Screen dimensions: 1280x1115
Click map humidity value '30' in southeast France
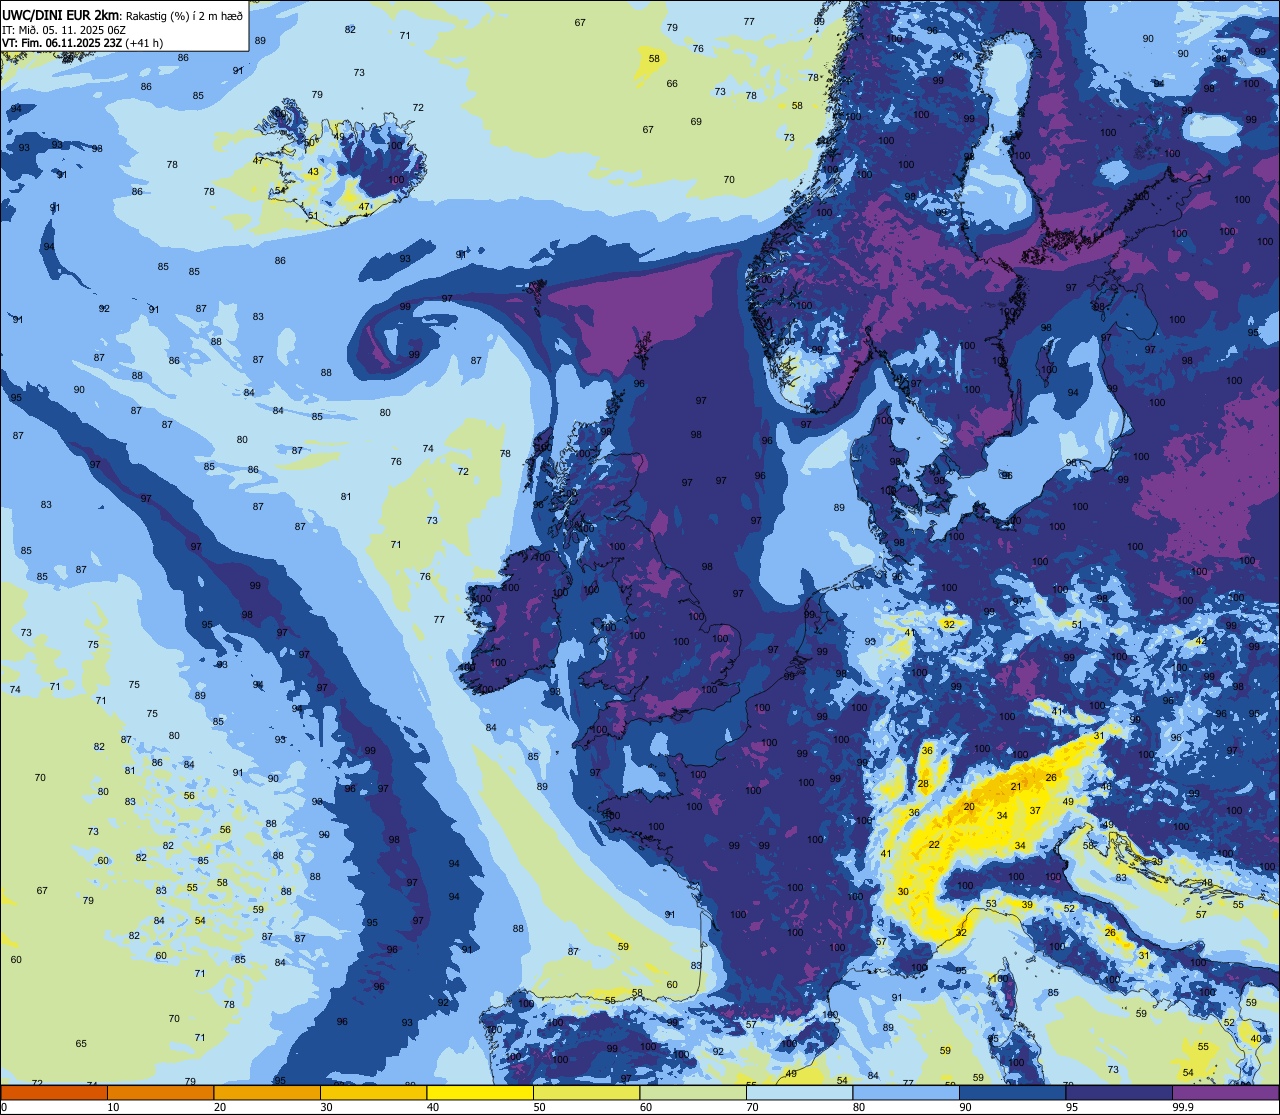tap(903, 892)
